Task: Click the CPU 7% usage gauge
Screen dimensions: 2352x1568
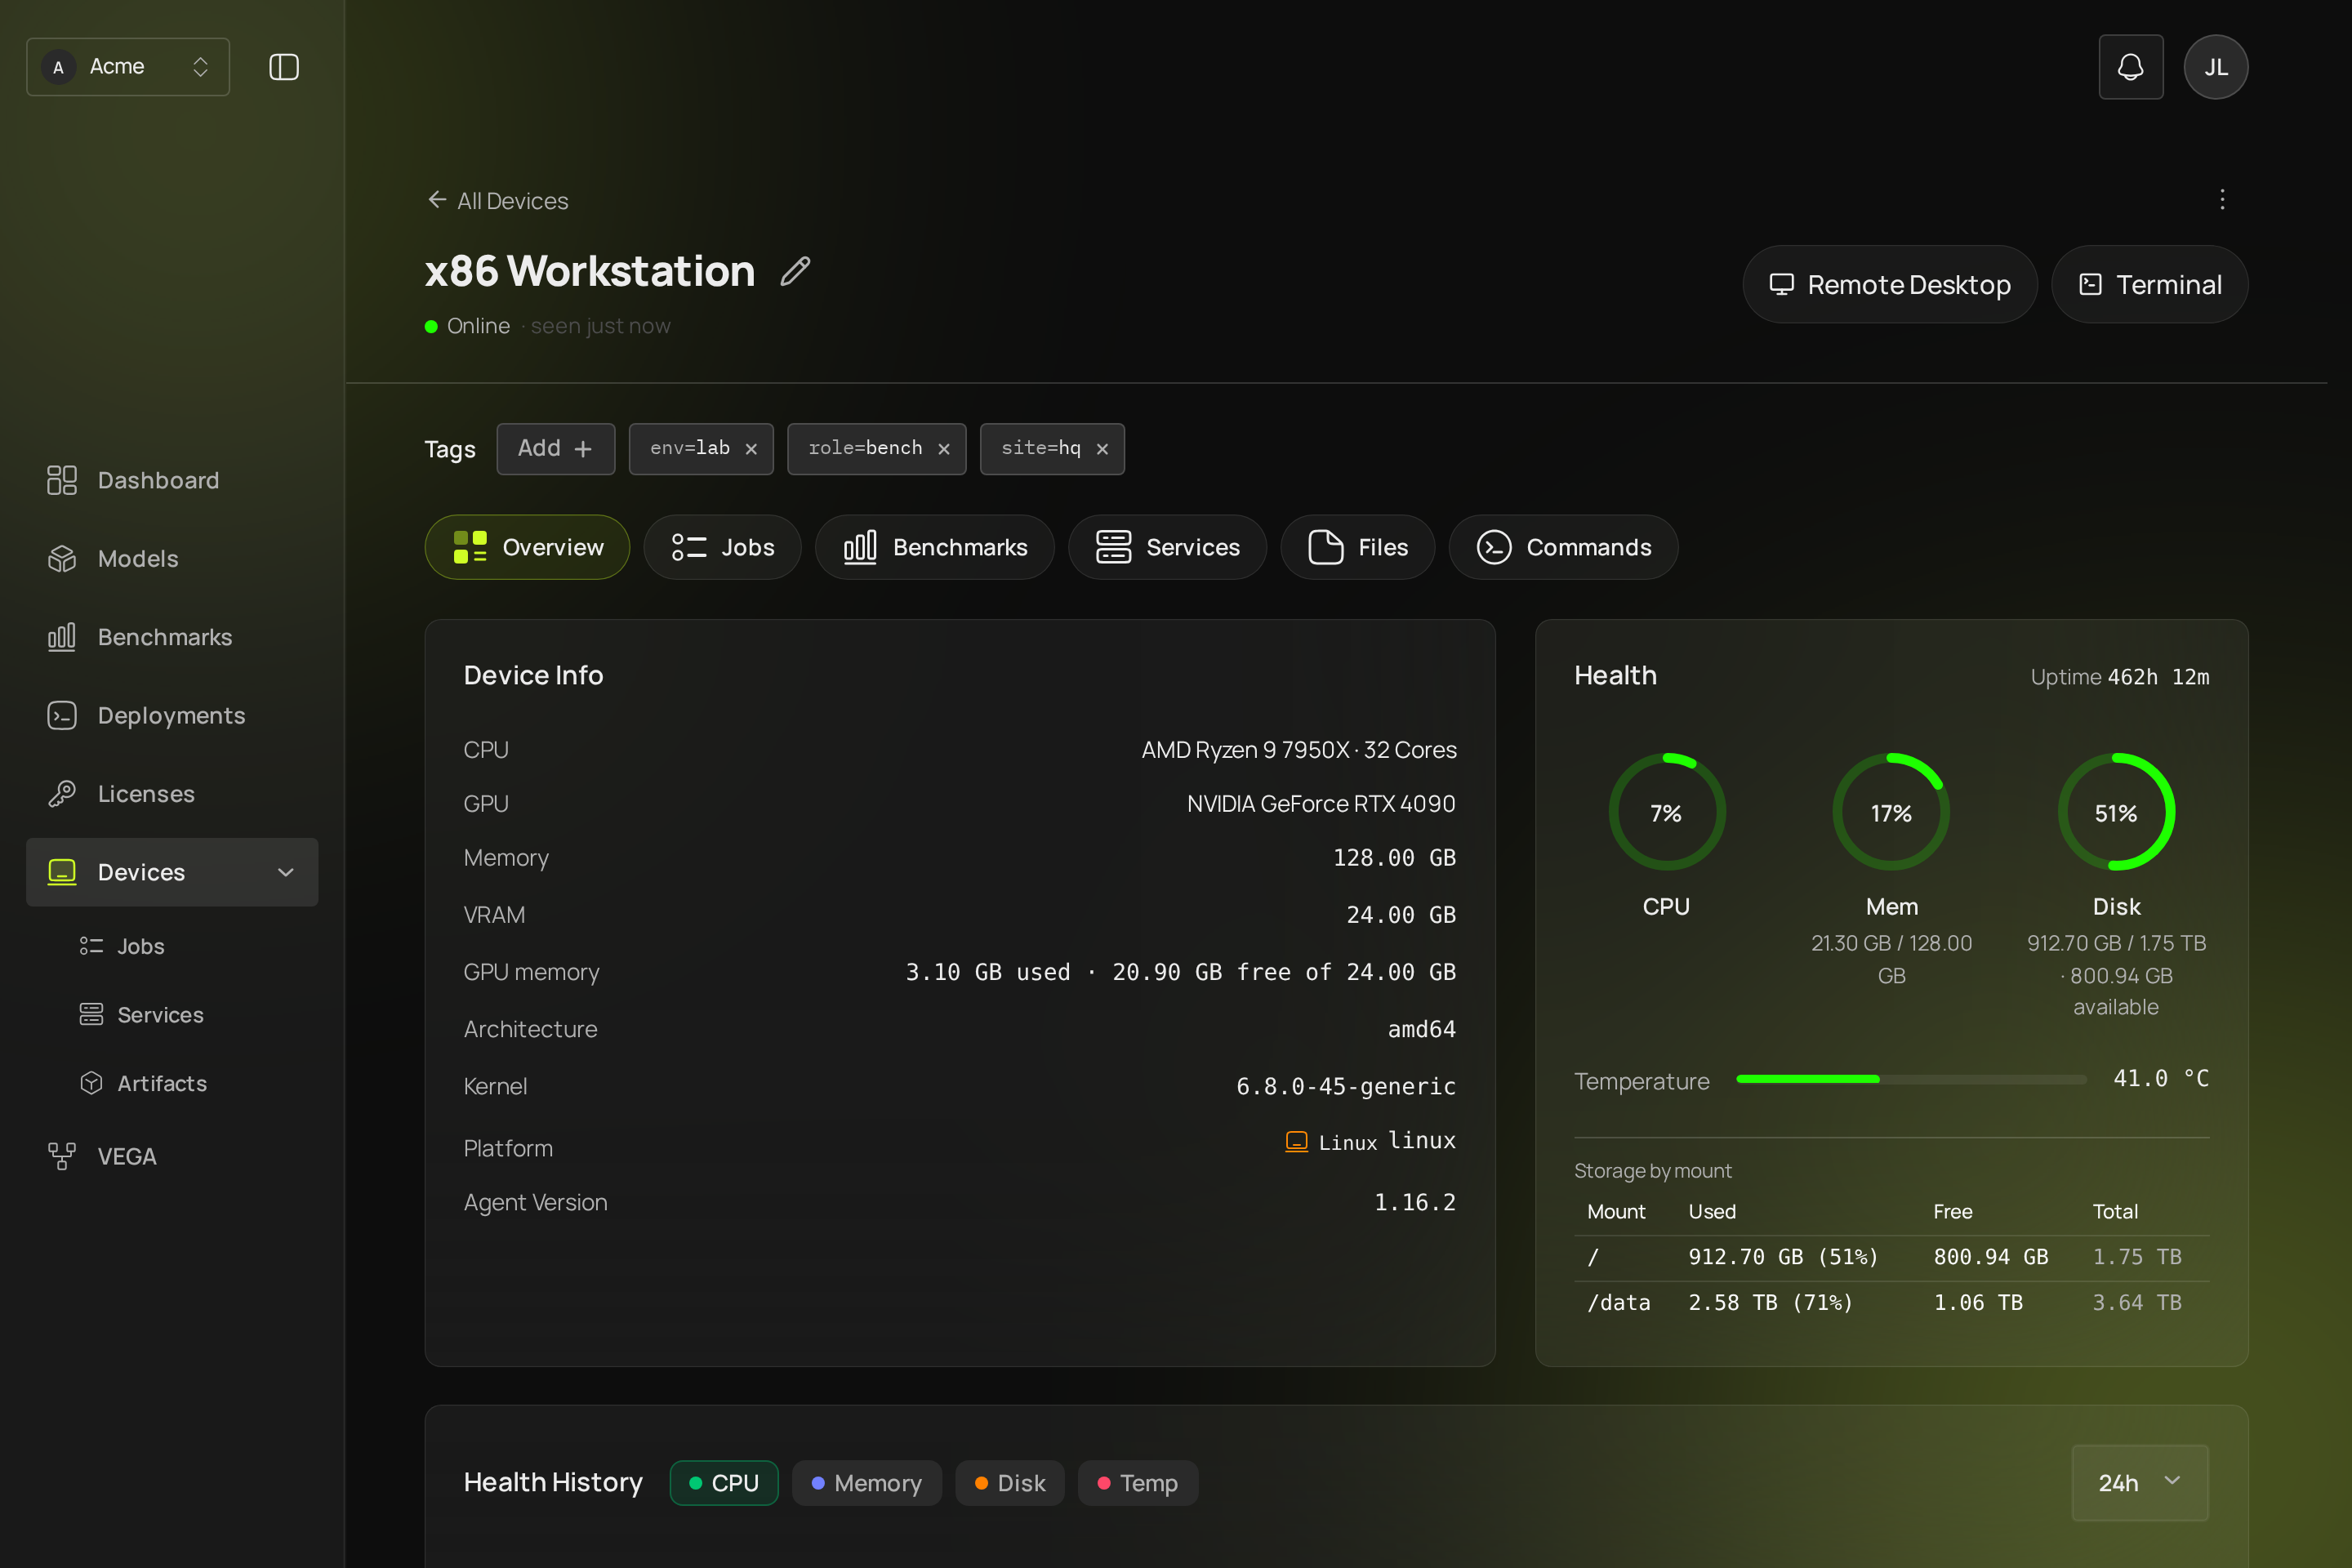Action: click(x=1666, y=812)
